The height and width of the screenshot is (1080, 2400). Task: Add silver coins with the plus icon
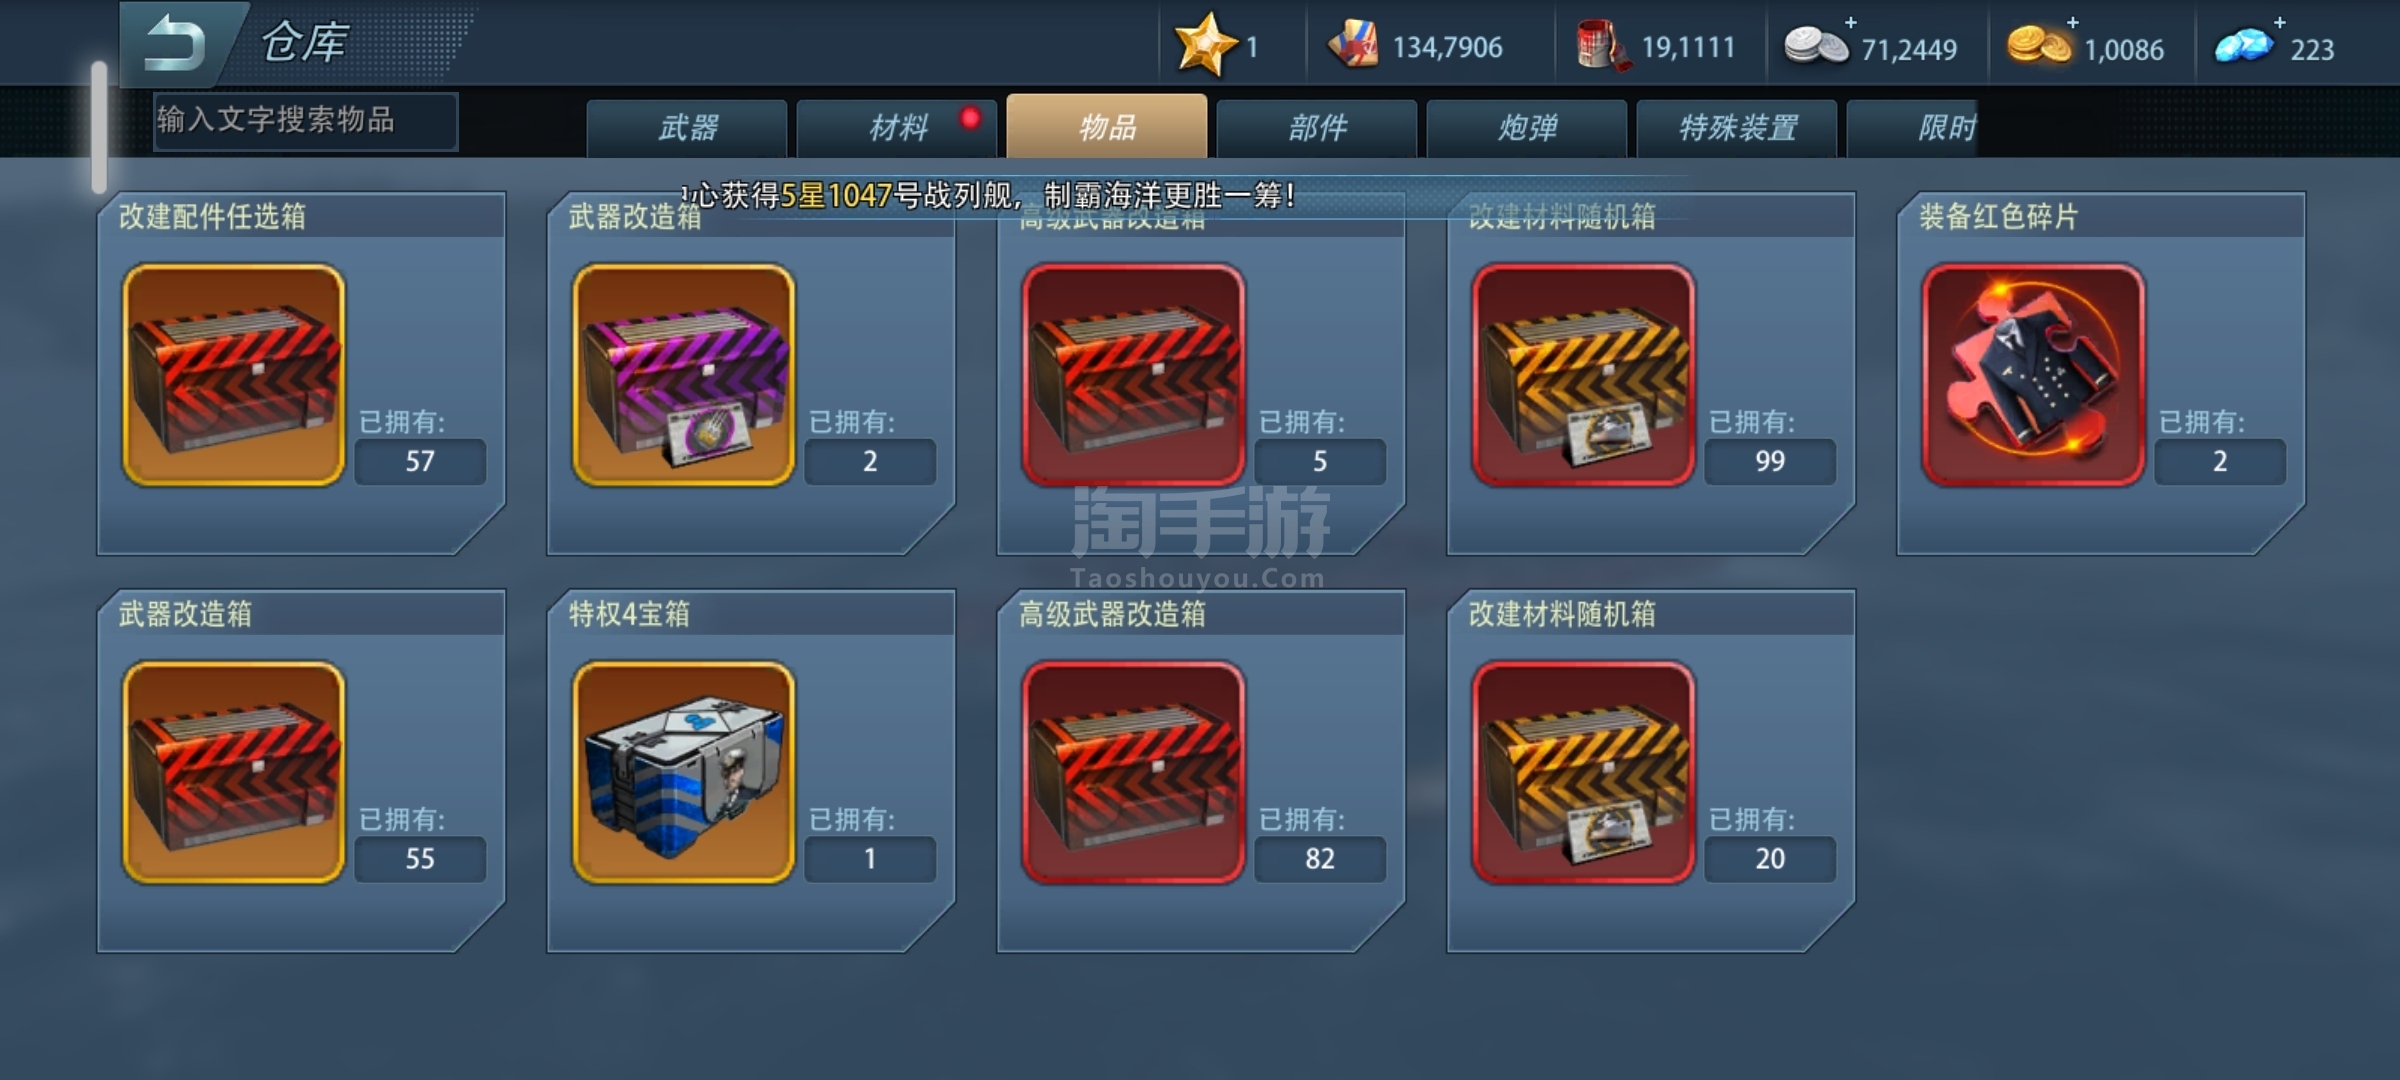[x=1851, y=22]
